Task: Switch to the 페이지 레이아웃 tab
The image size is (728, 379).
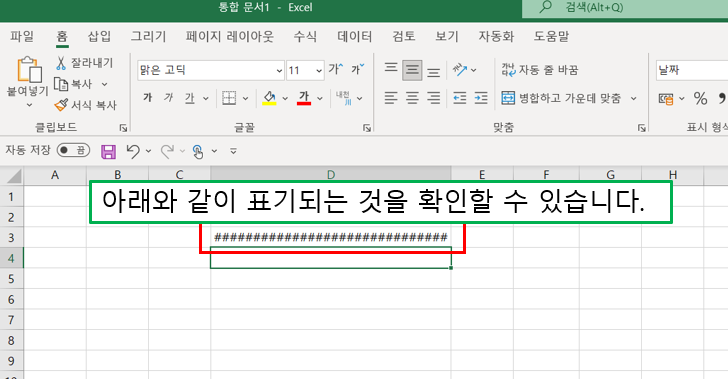Action: [229, 36]
